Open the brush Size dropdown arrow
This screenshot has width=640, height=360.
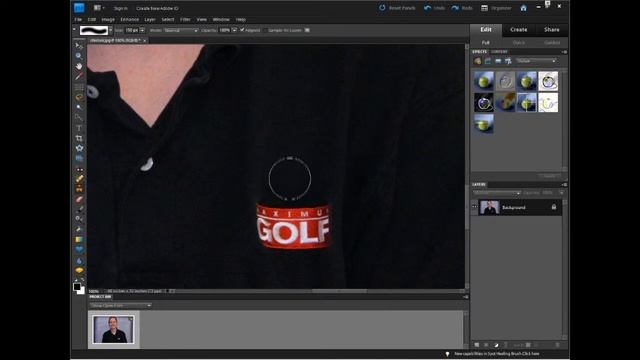[142, 30]
